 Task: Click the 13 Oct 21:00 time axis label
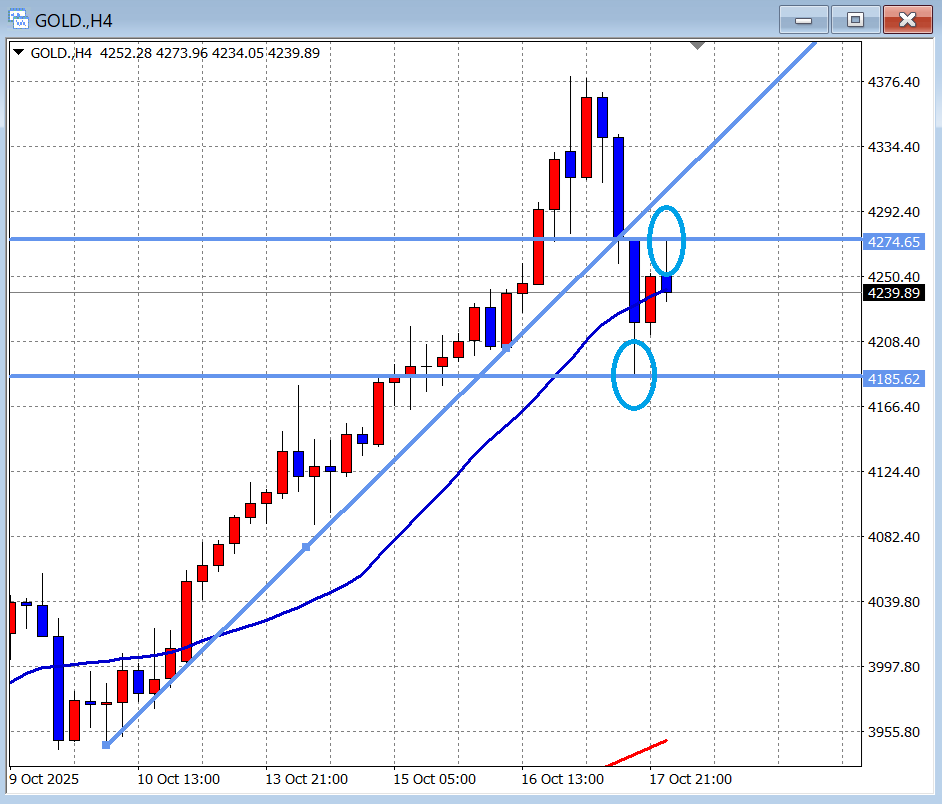(x=306, y=779)
